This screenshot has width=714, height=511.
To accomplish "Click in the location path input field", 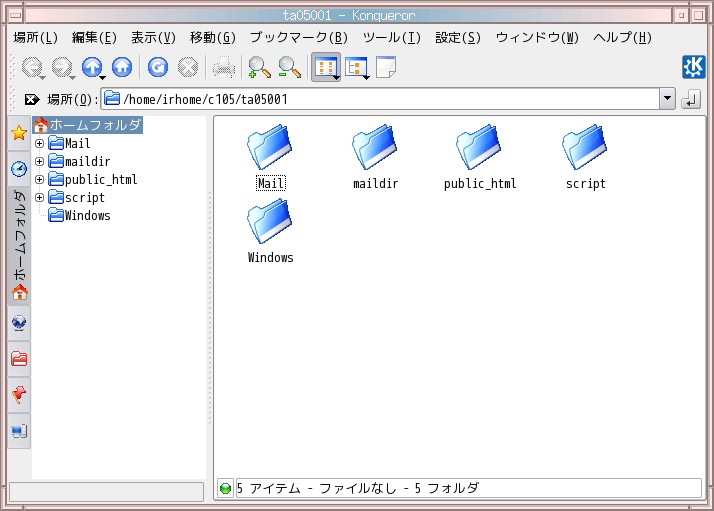I will (x=380, y=99).
